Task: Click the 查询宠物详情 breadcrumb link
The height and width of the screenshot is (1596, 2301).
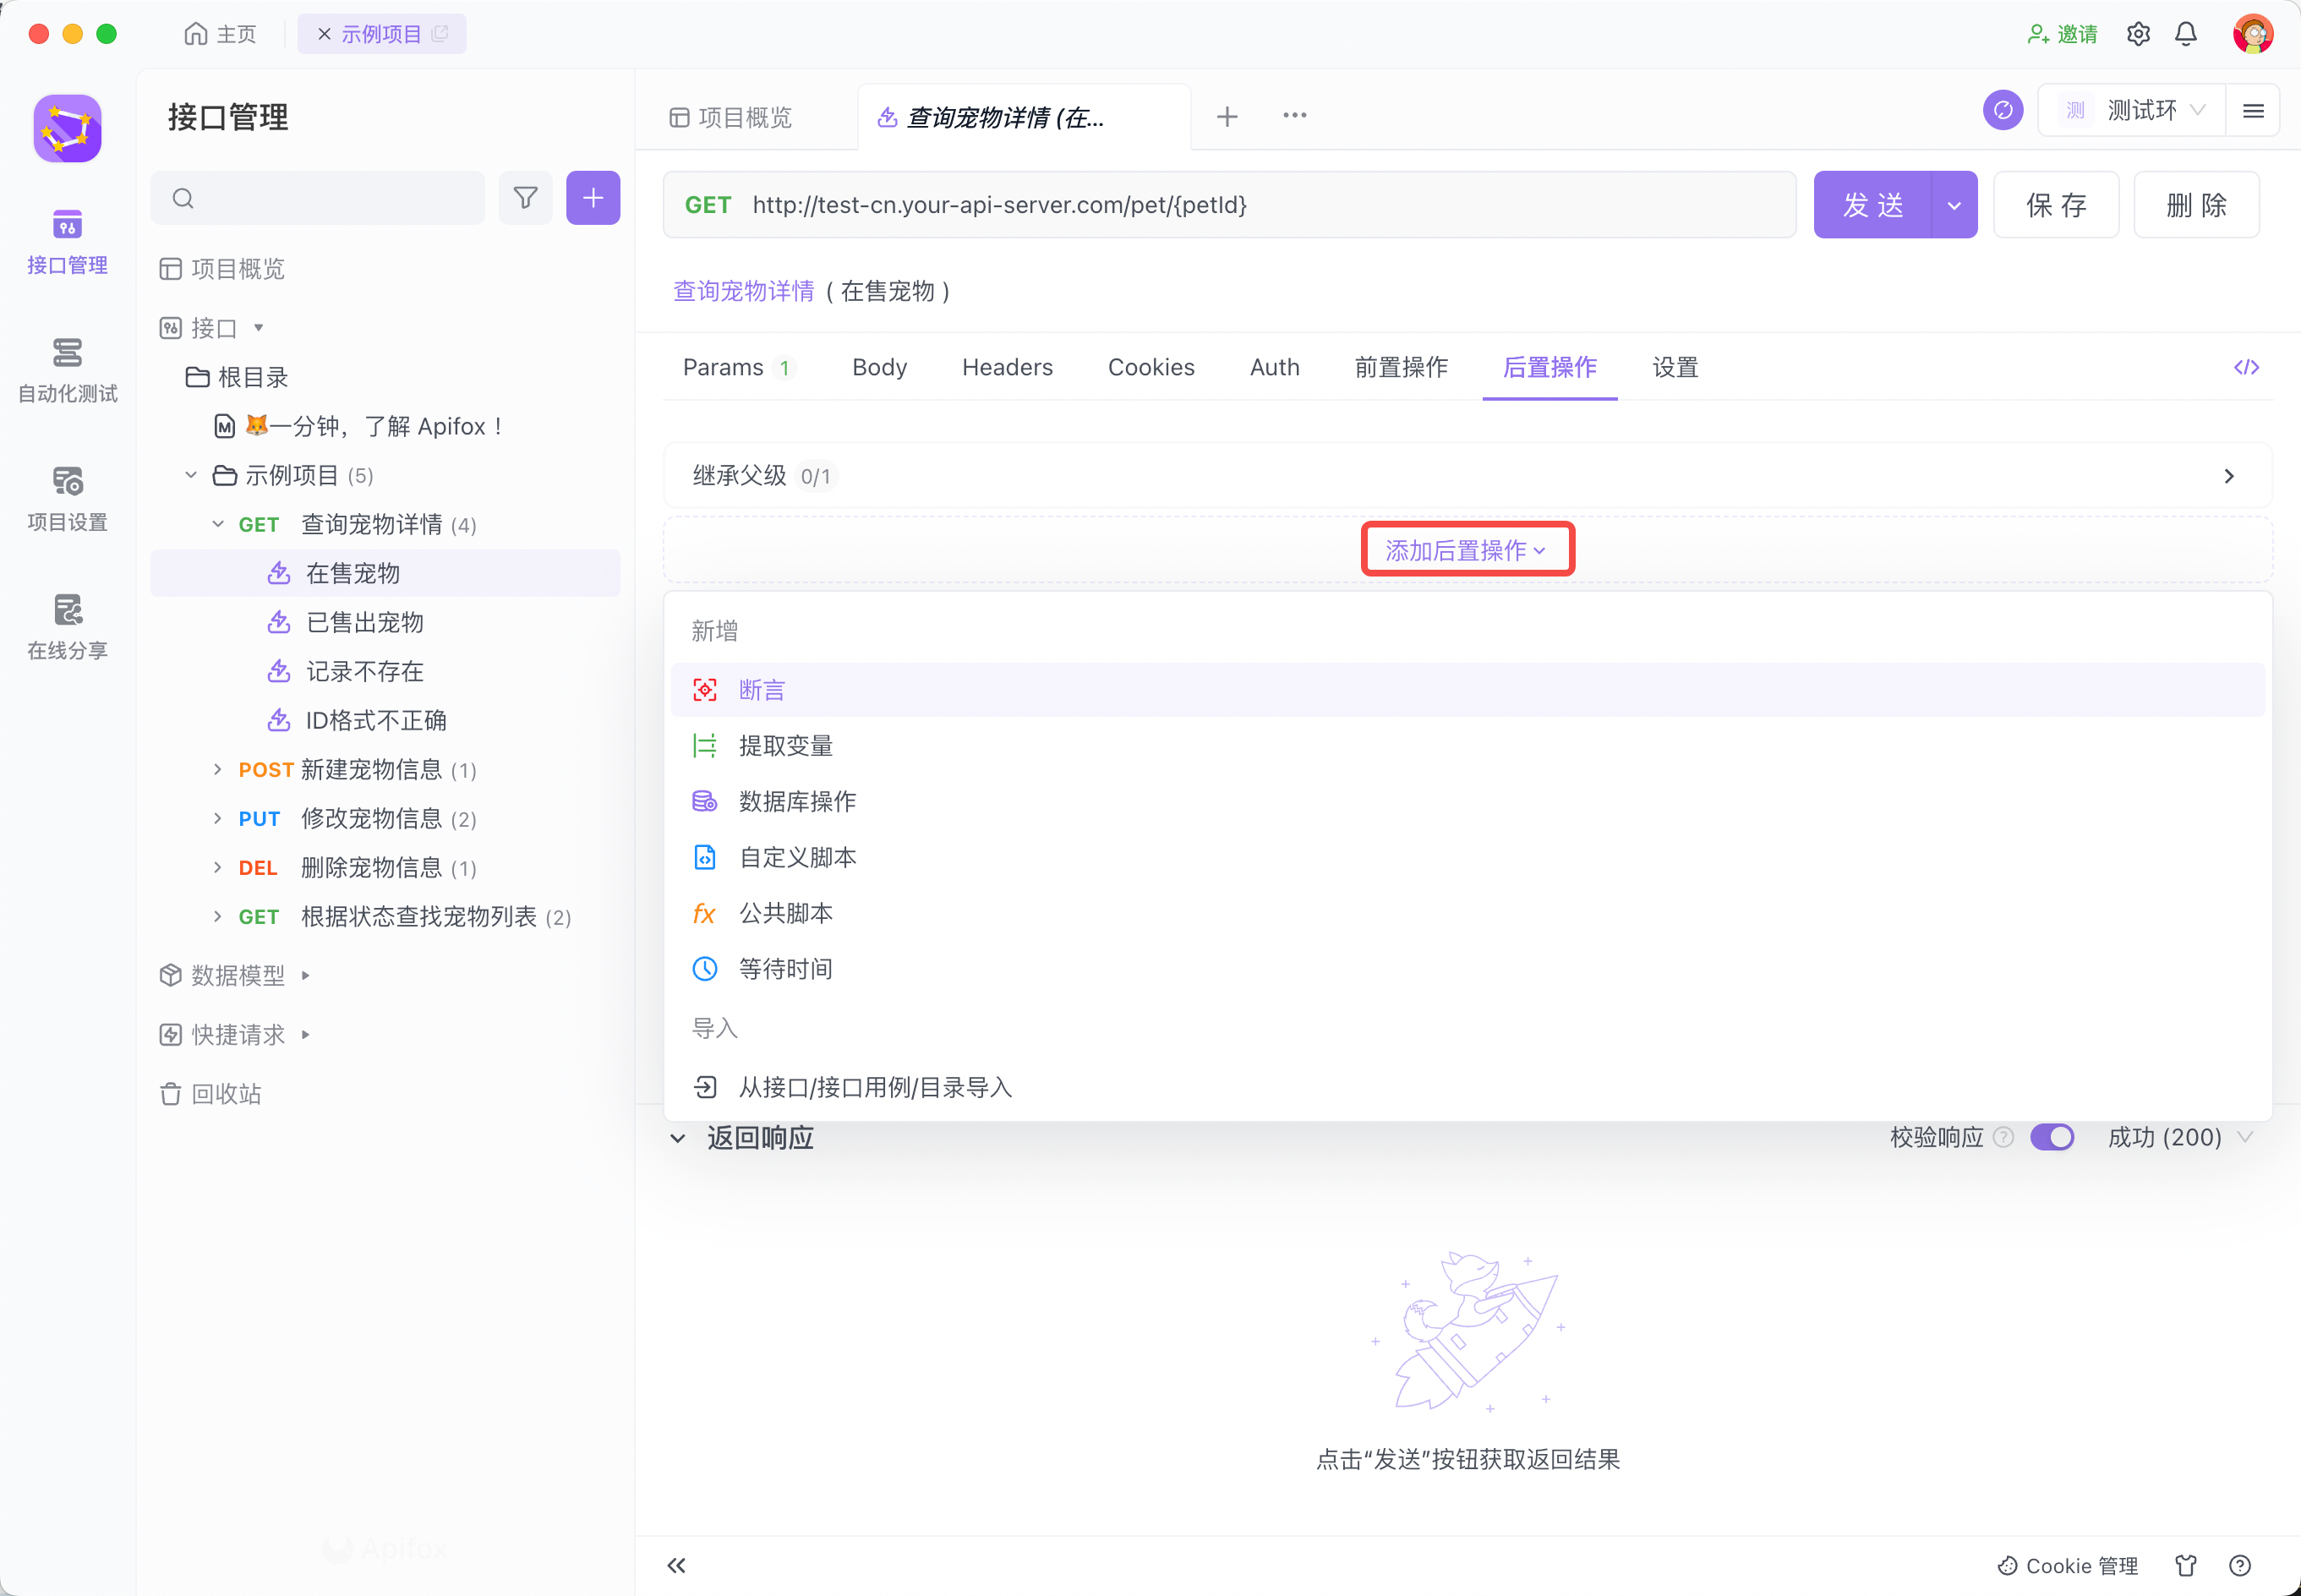Action: click(744, 291)
